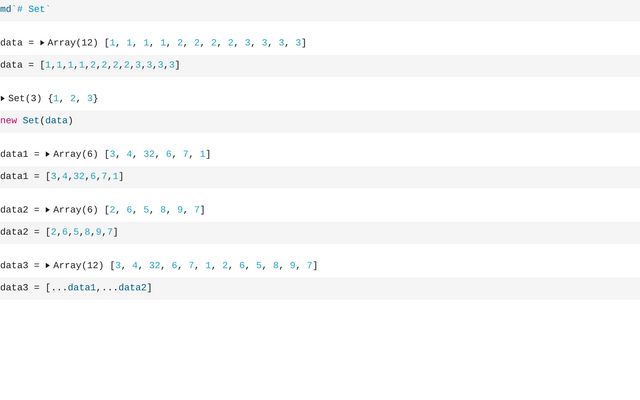This screenshot has width=640, height=400.
Task: Expand the data2 Array(6) output triangle
Action: tap(48, 210)
